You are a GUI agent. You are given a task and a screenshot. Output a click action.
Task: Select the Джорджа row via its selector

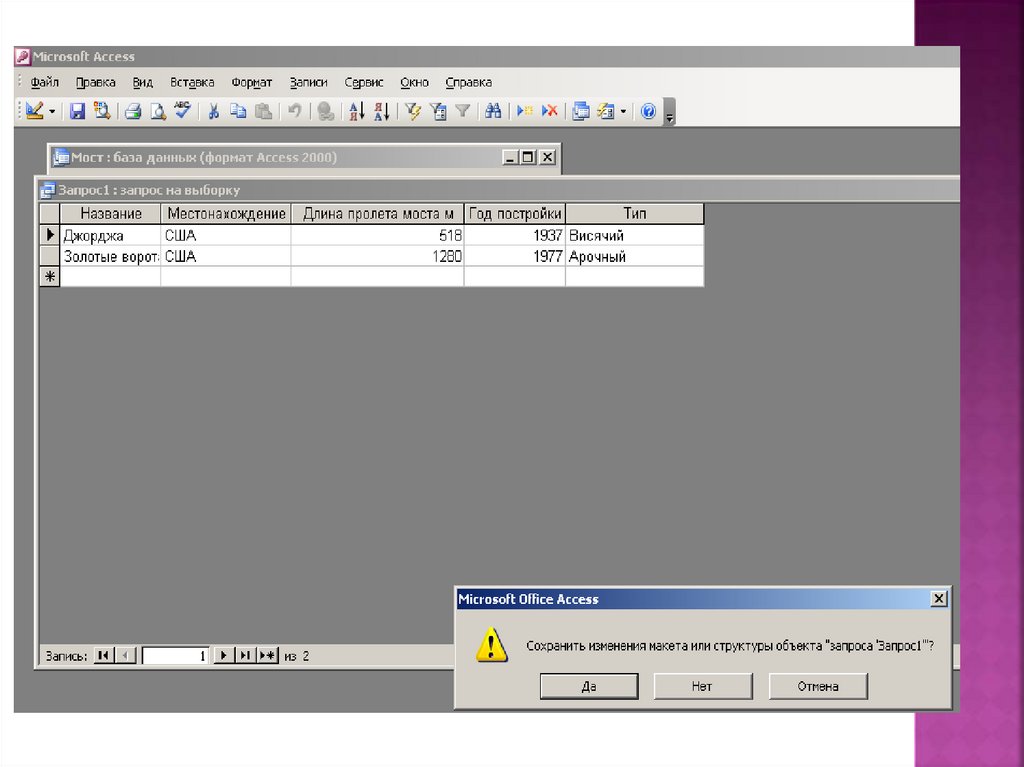(x=50, y=235)
